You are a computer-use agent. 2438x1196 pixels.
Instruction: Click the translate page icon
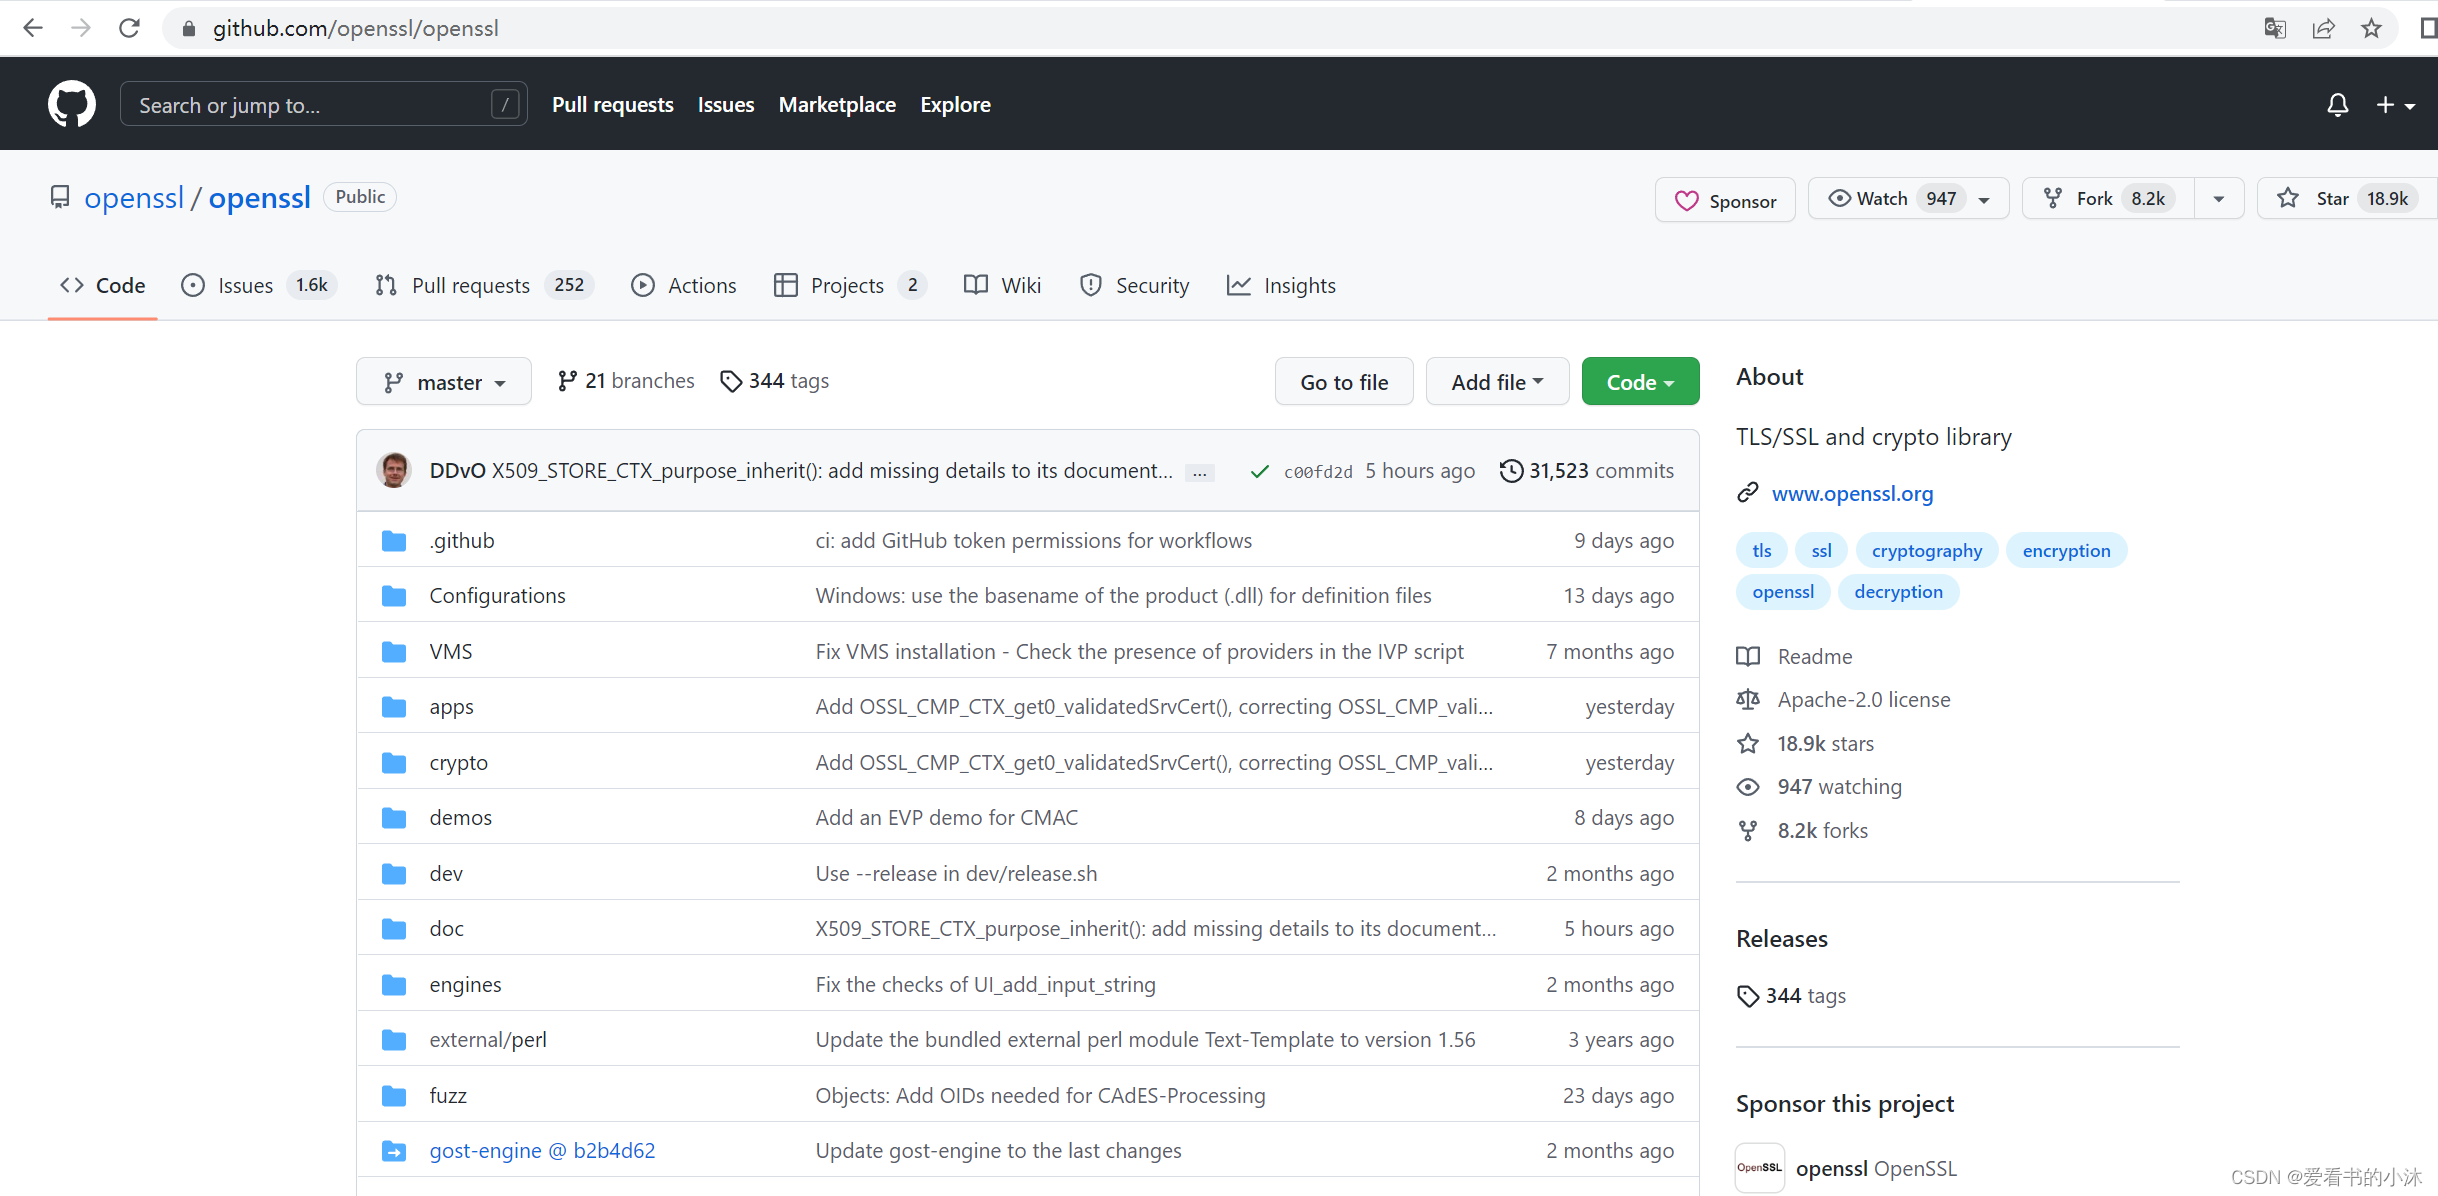point(2275,28)
